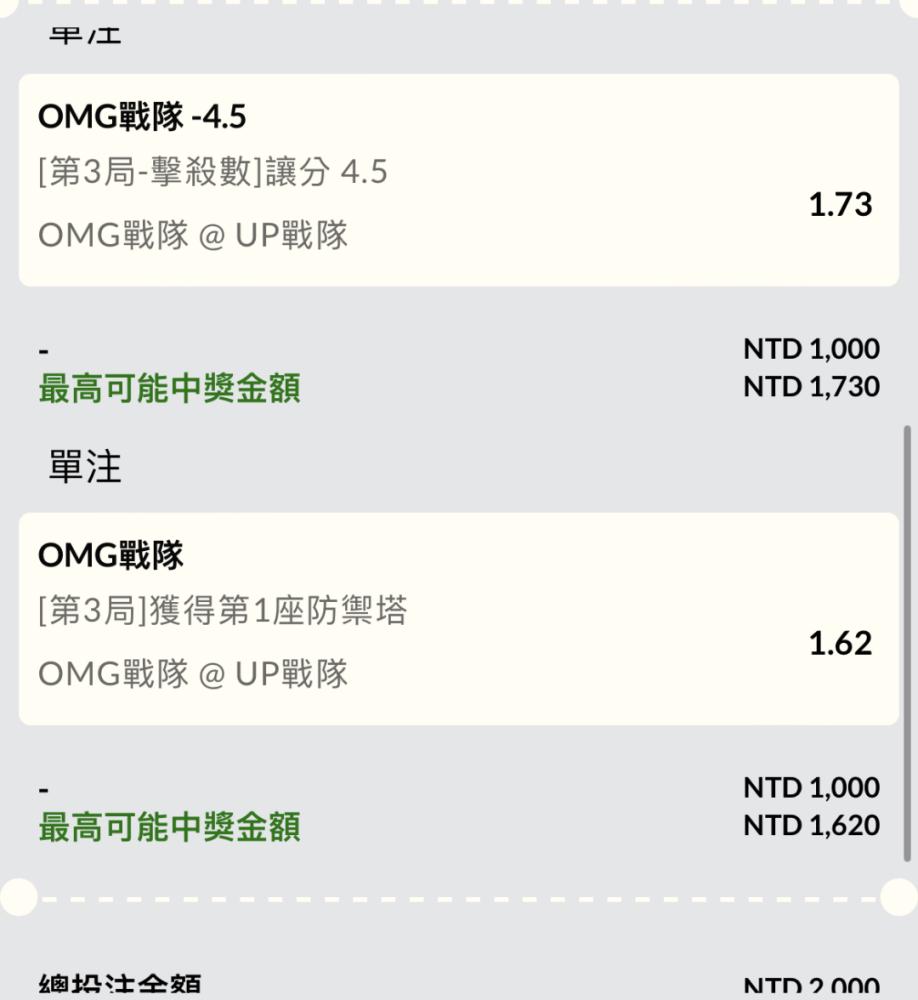Click the NTD 2,000 total stake amount
This screenshot has width=918, height=1000.
(811, 986)
